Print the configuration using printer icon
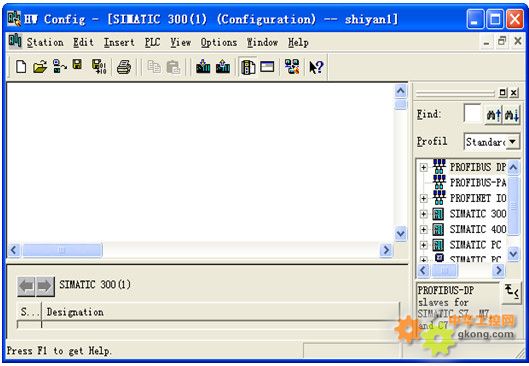Screen dimensions: 529x366 (124, 67)
